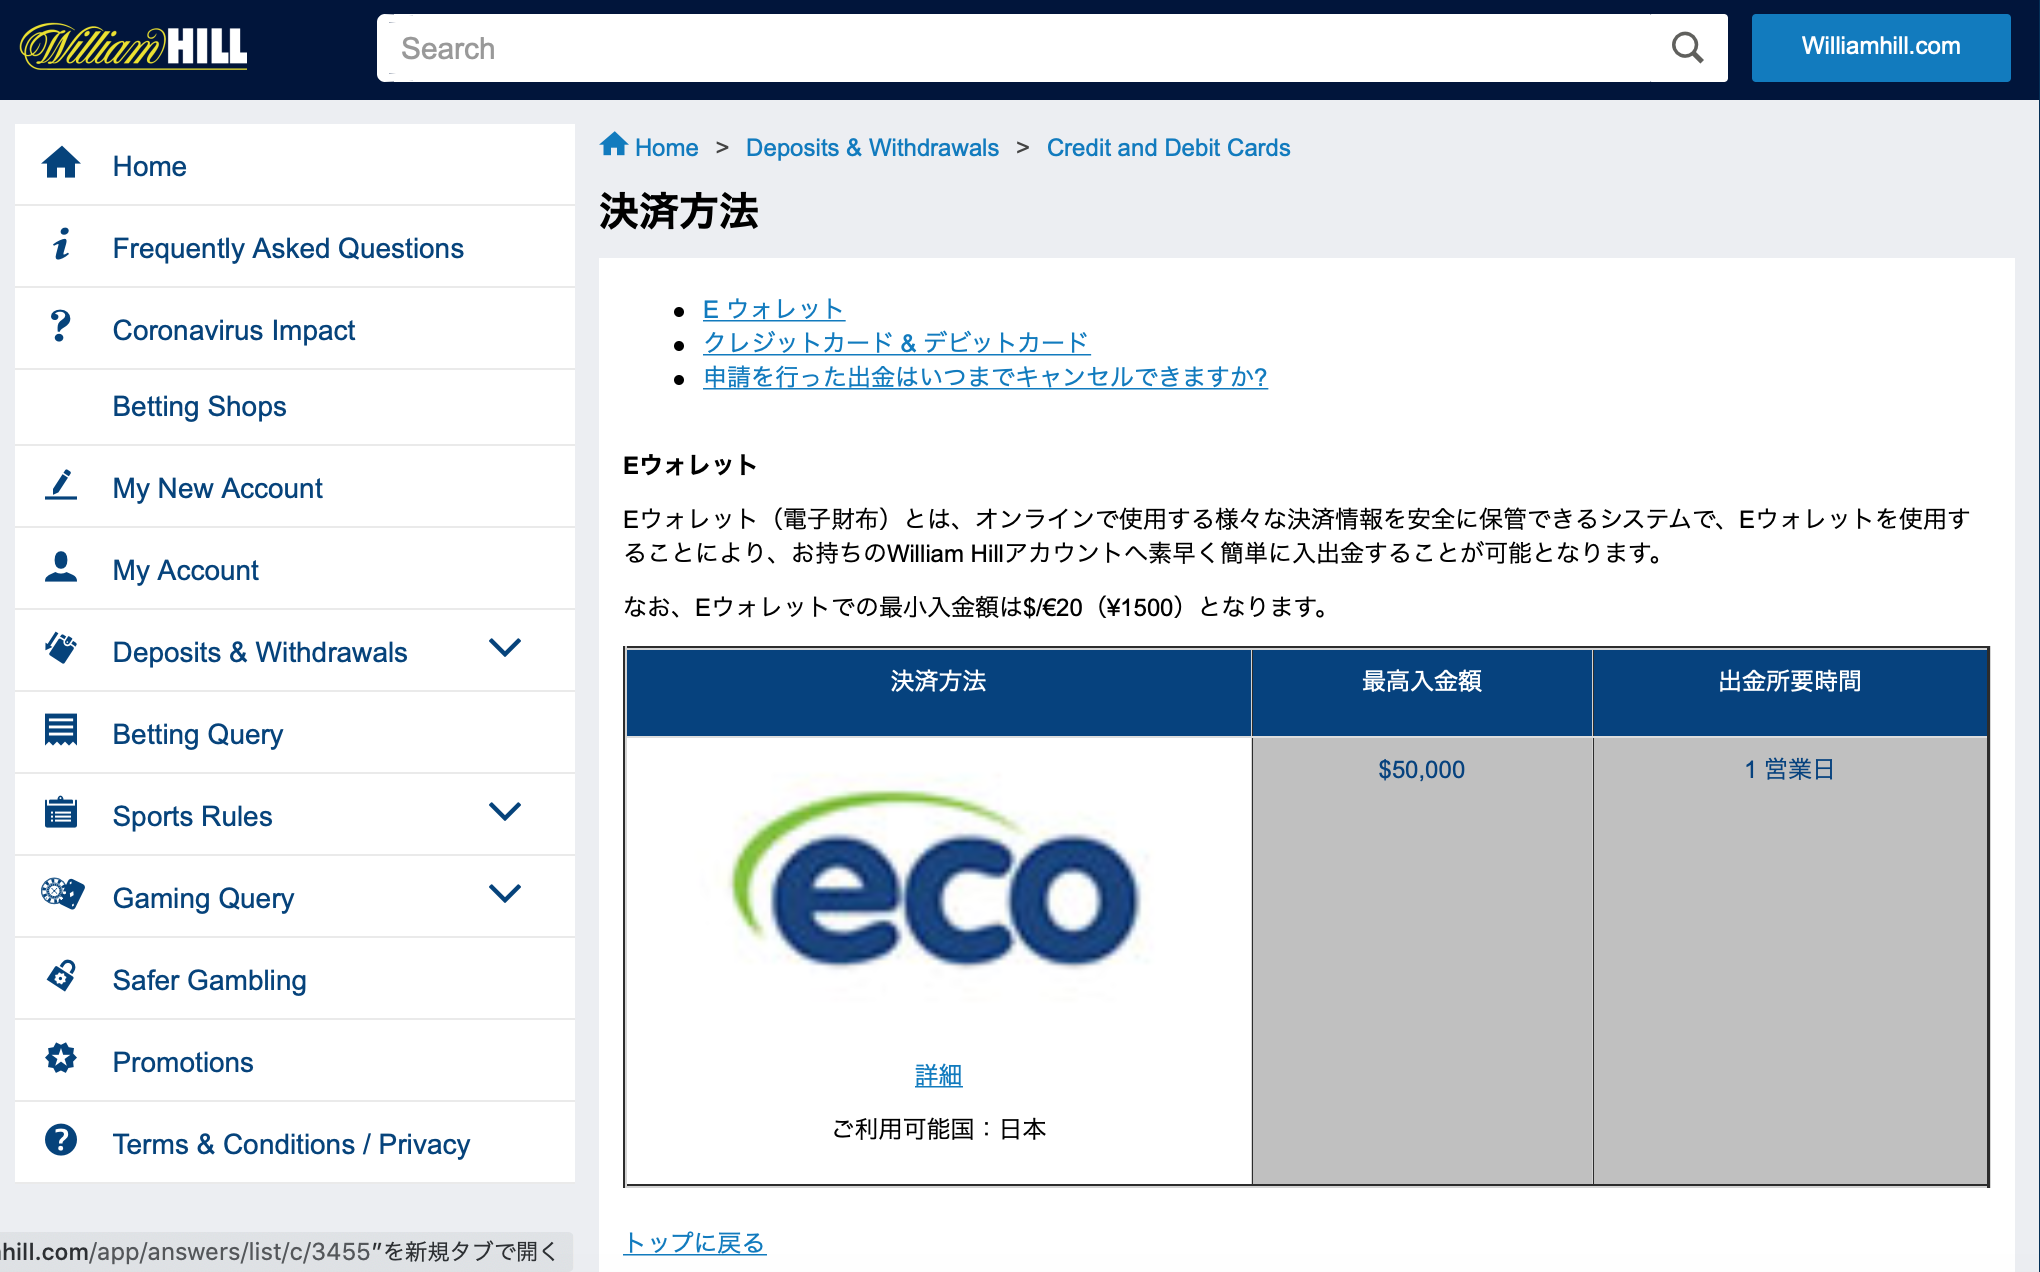Click the Terms & Conditions help icon
2040x1272 pixels.
61,1140
